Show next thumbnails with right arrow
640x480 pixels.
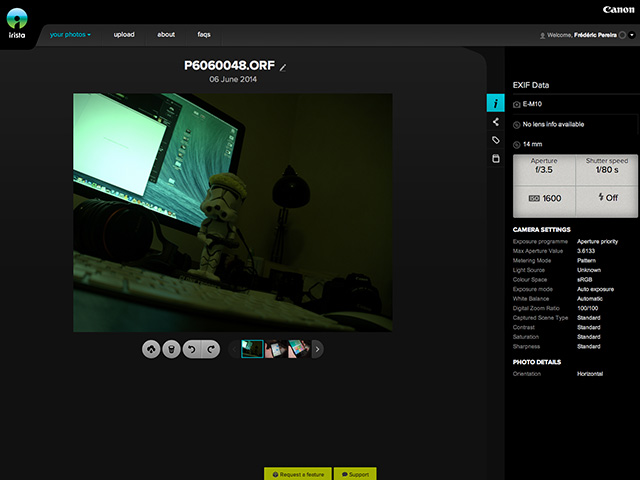point(318,349)
